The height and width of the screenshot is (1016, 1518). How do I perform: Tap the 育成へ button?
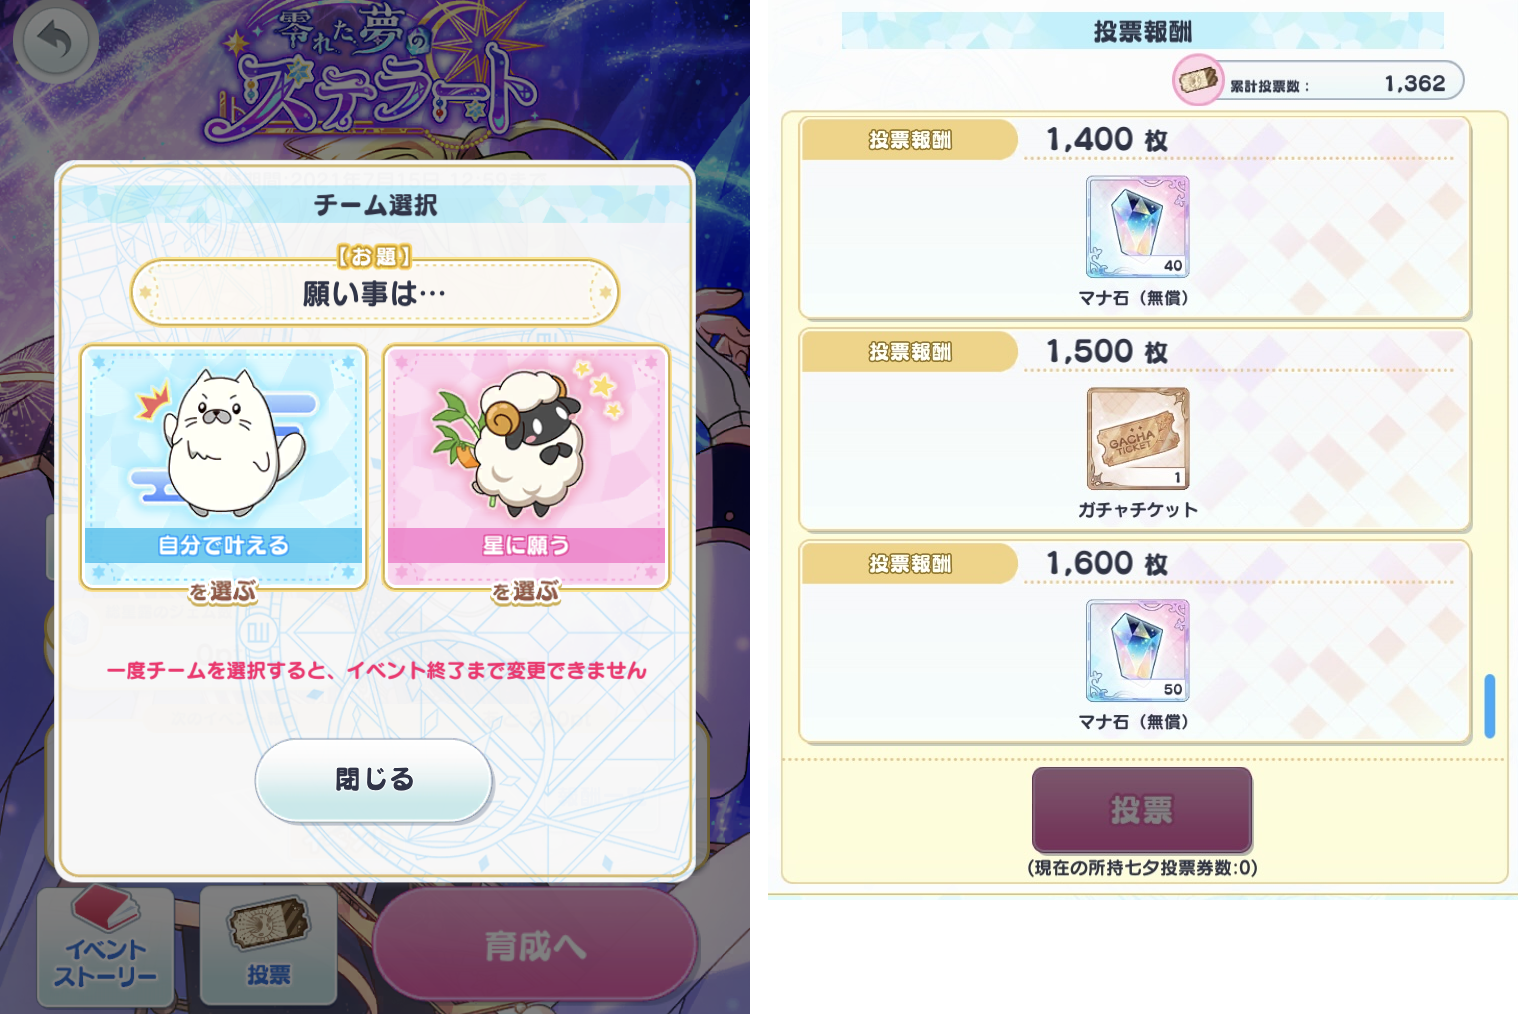point(535,945)
